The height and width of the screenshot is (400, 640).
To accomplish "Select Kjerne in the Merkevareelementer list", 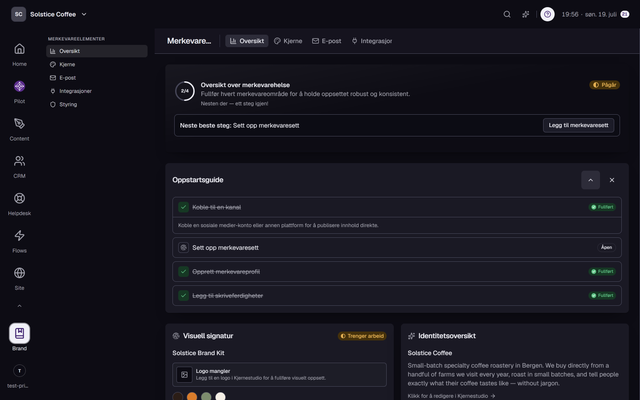I will tap(97, 64).
